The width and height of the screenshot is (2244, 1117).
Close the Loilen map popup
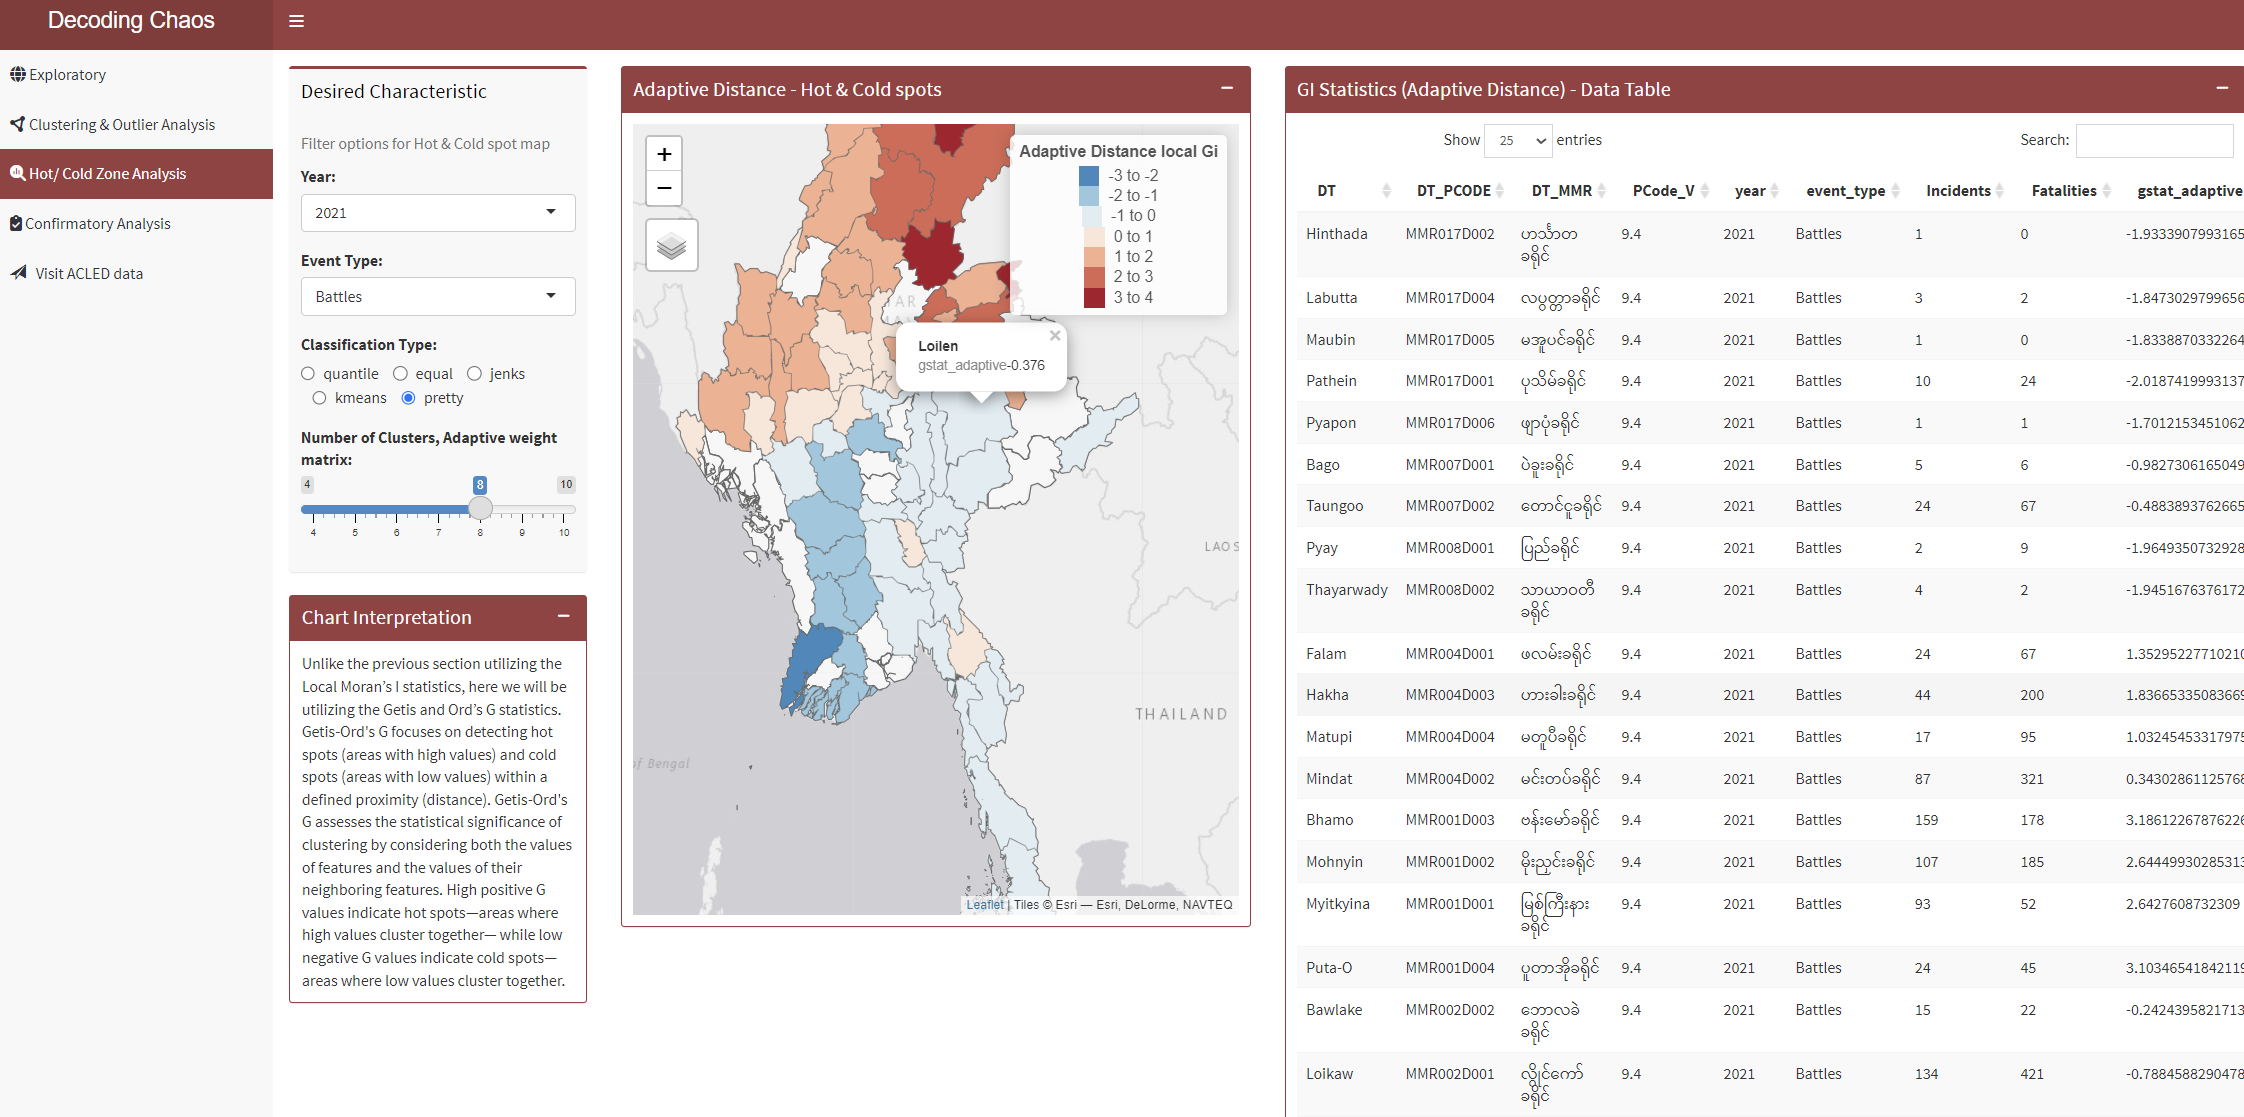[x=1055, y=336]
